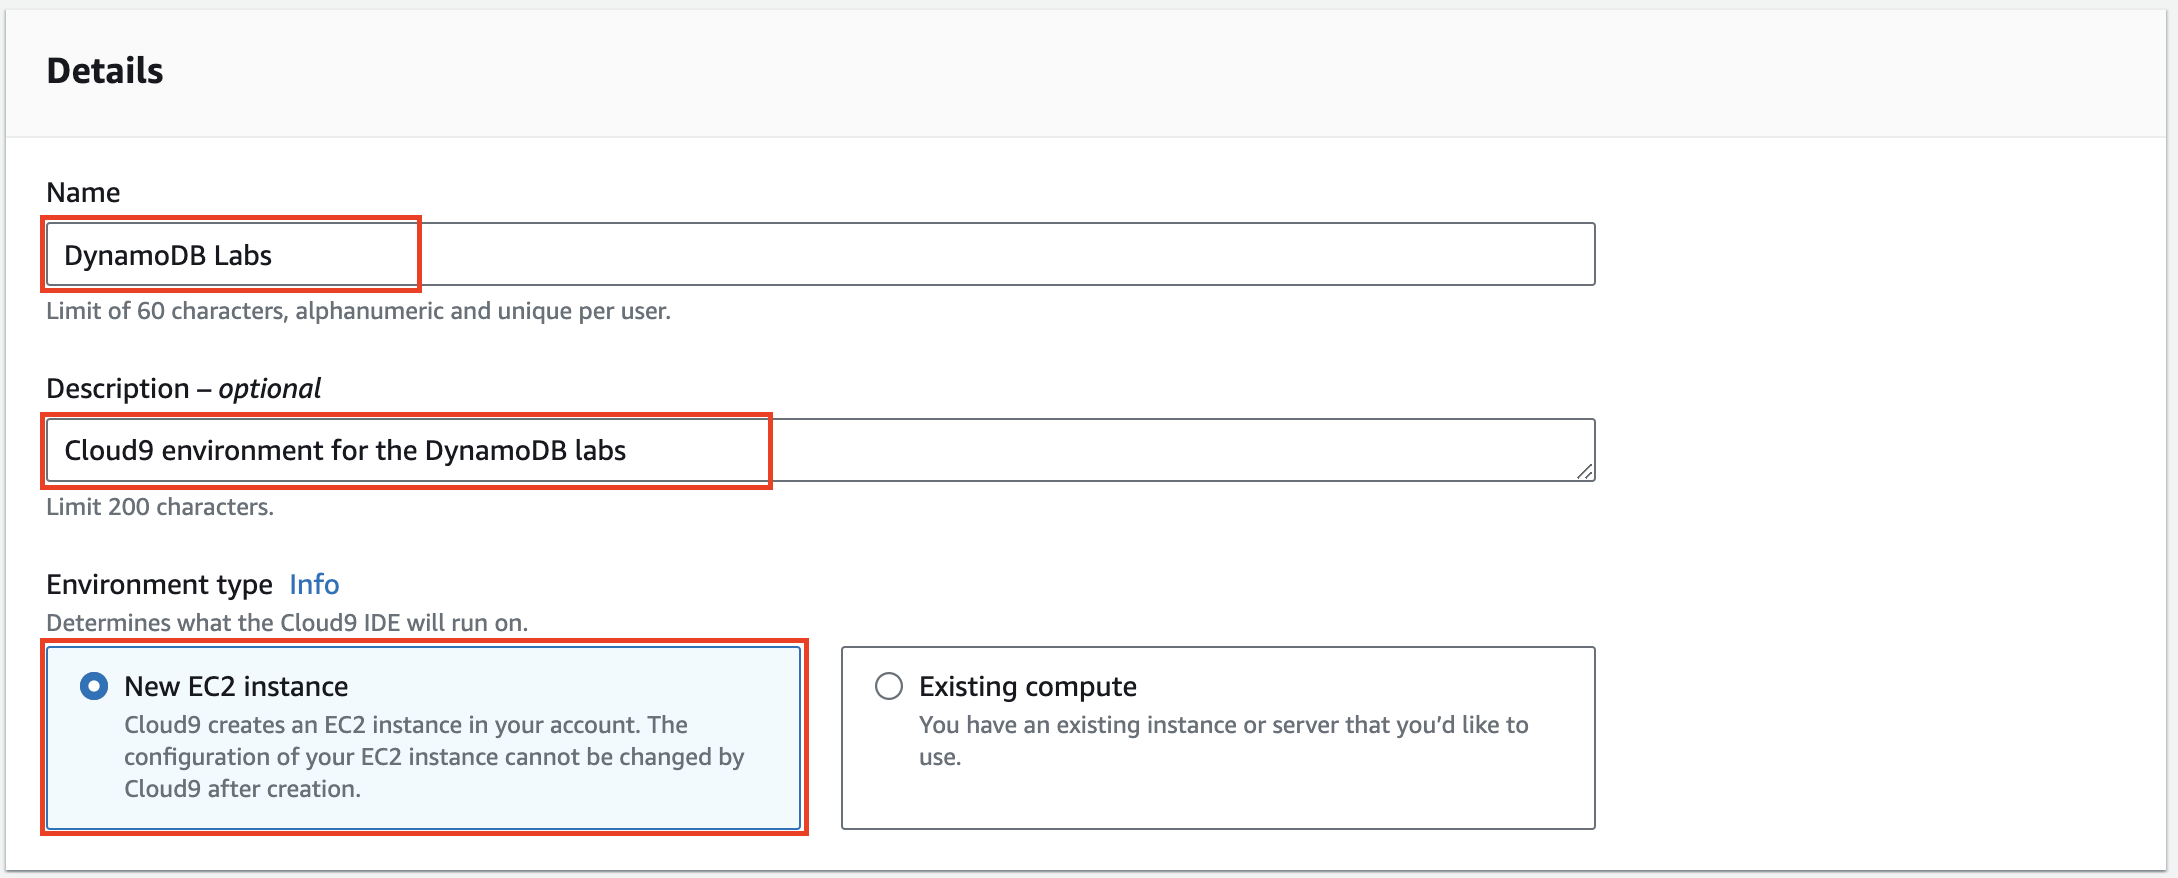Select the Existing compute radio button

(x=889, y=687)
